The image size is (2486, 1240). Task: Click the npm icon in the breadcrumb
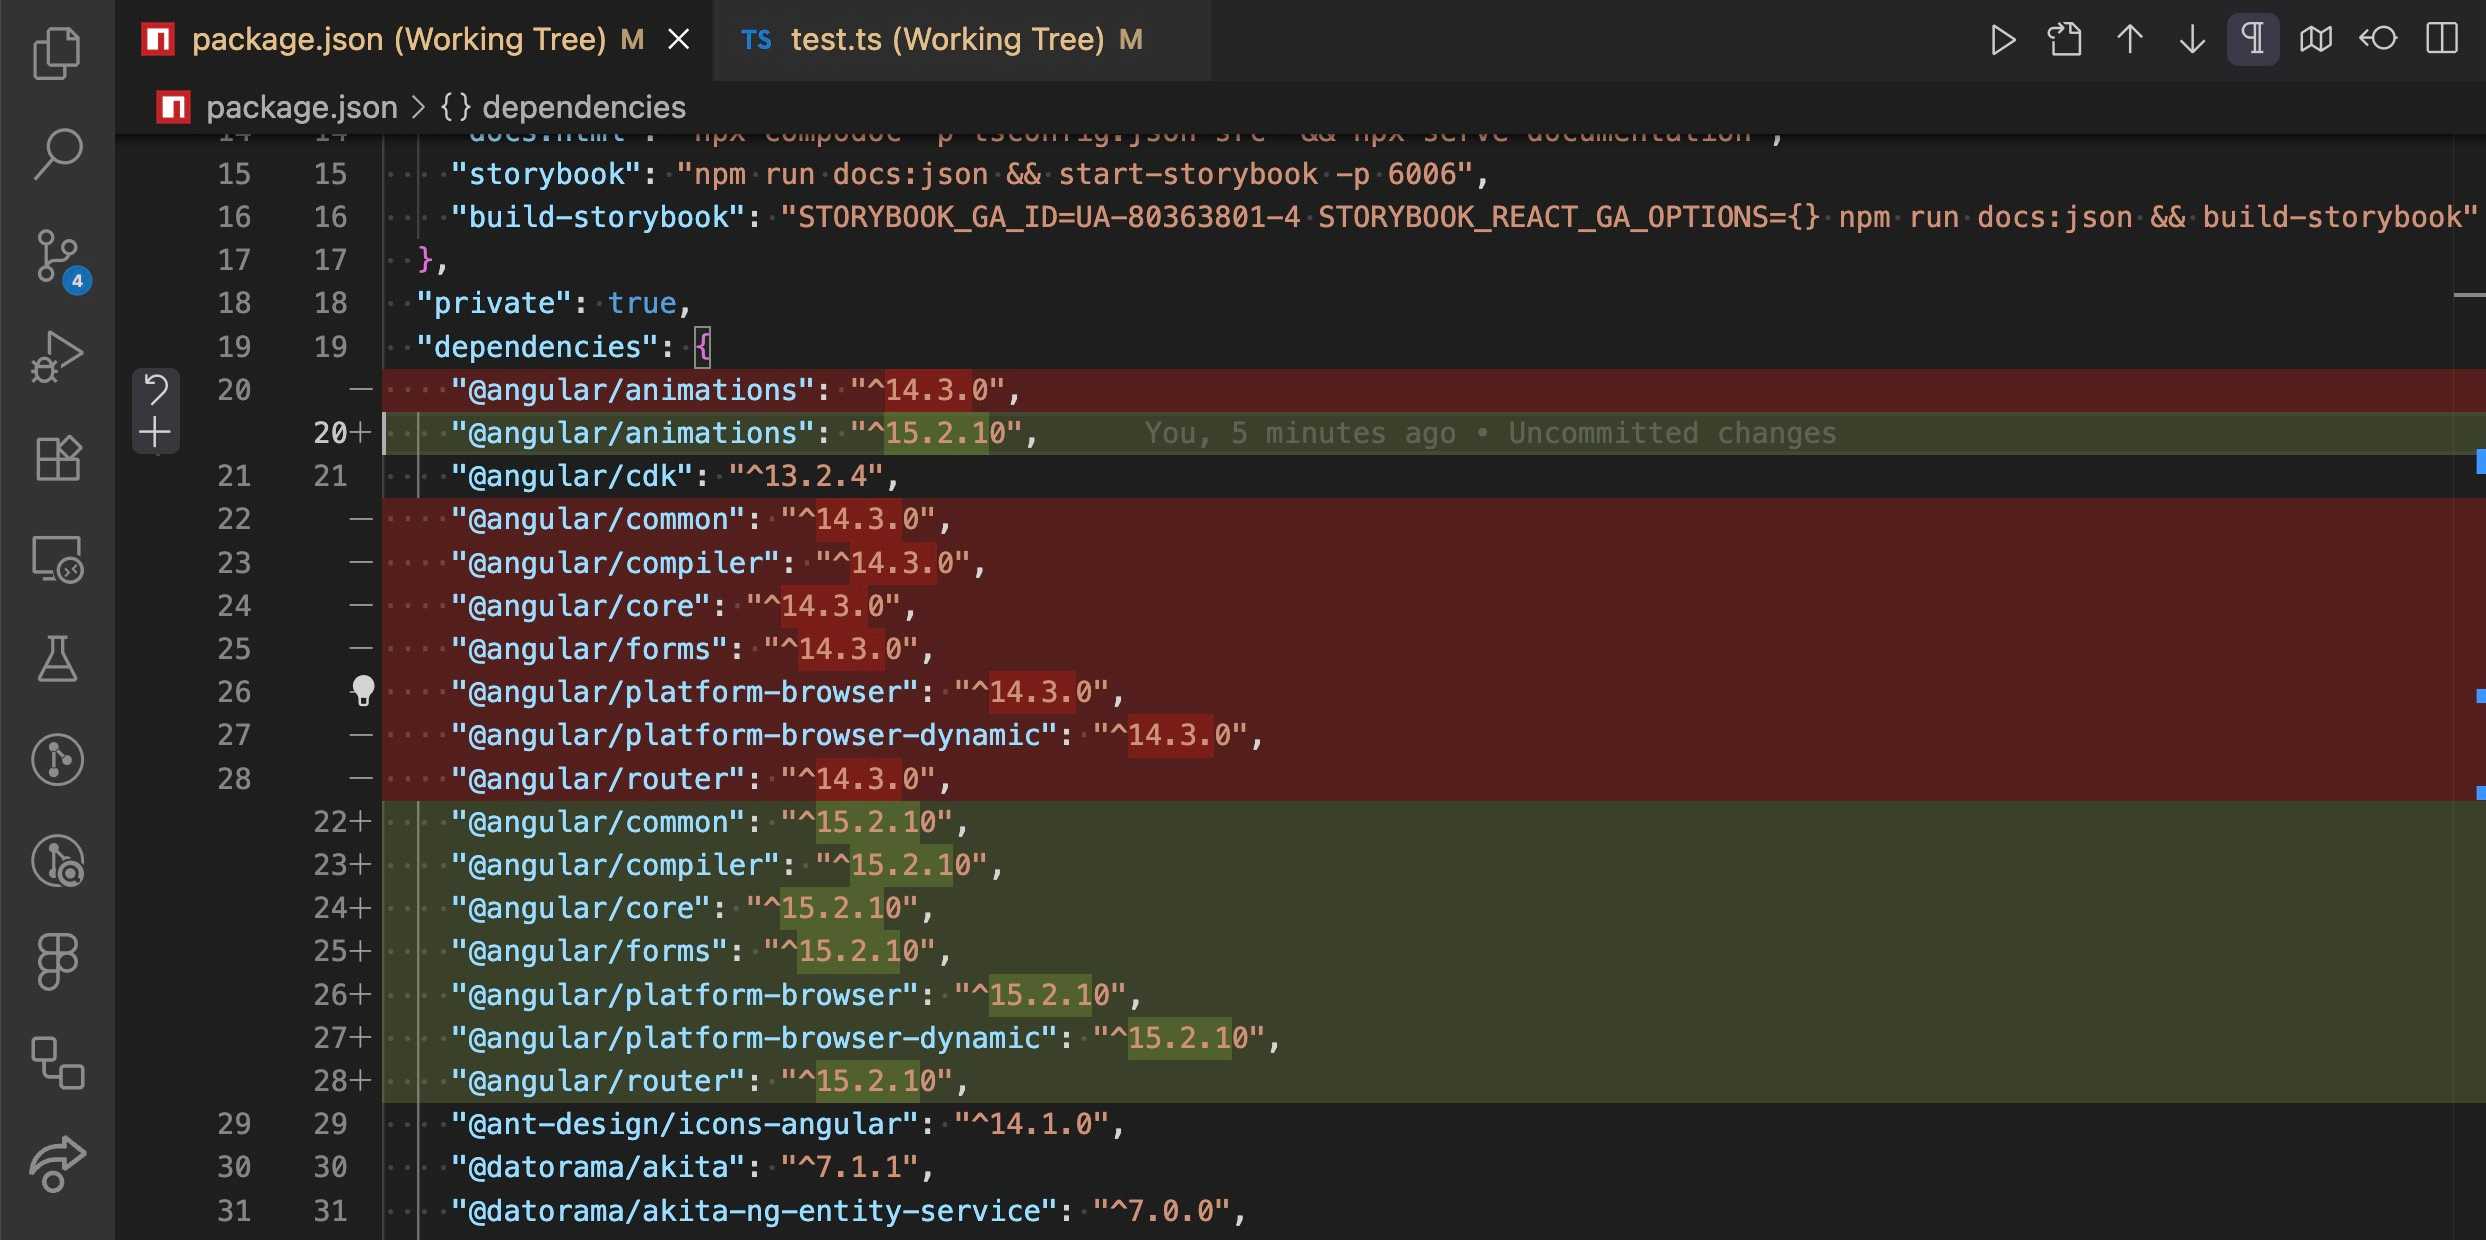[x=173, y=107]
